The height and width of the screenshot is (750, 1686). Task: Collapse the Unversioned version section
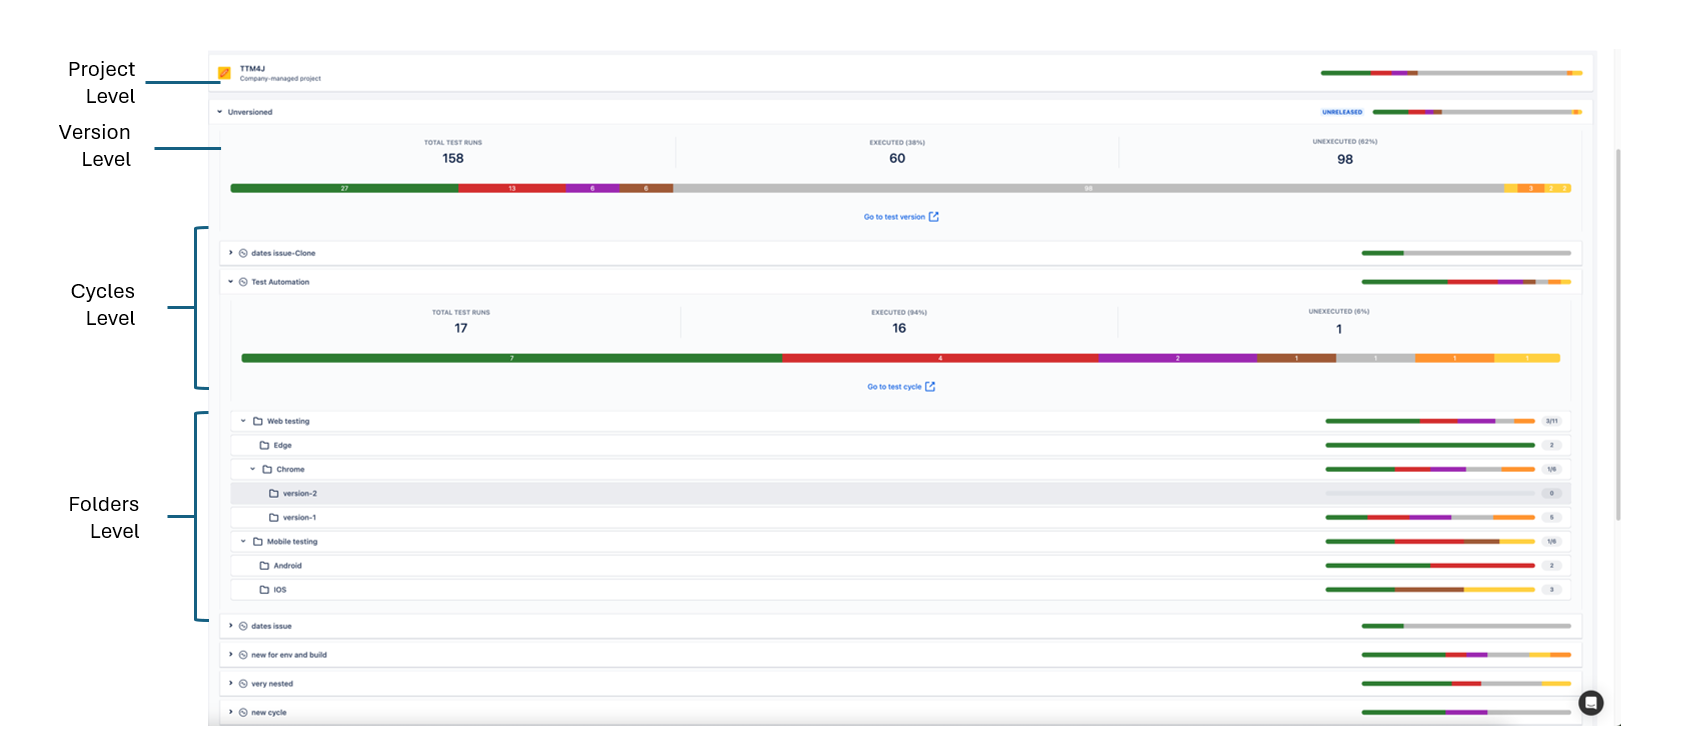[x=220, y=112]
